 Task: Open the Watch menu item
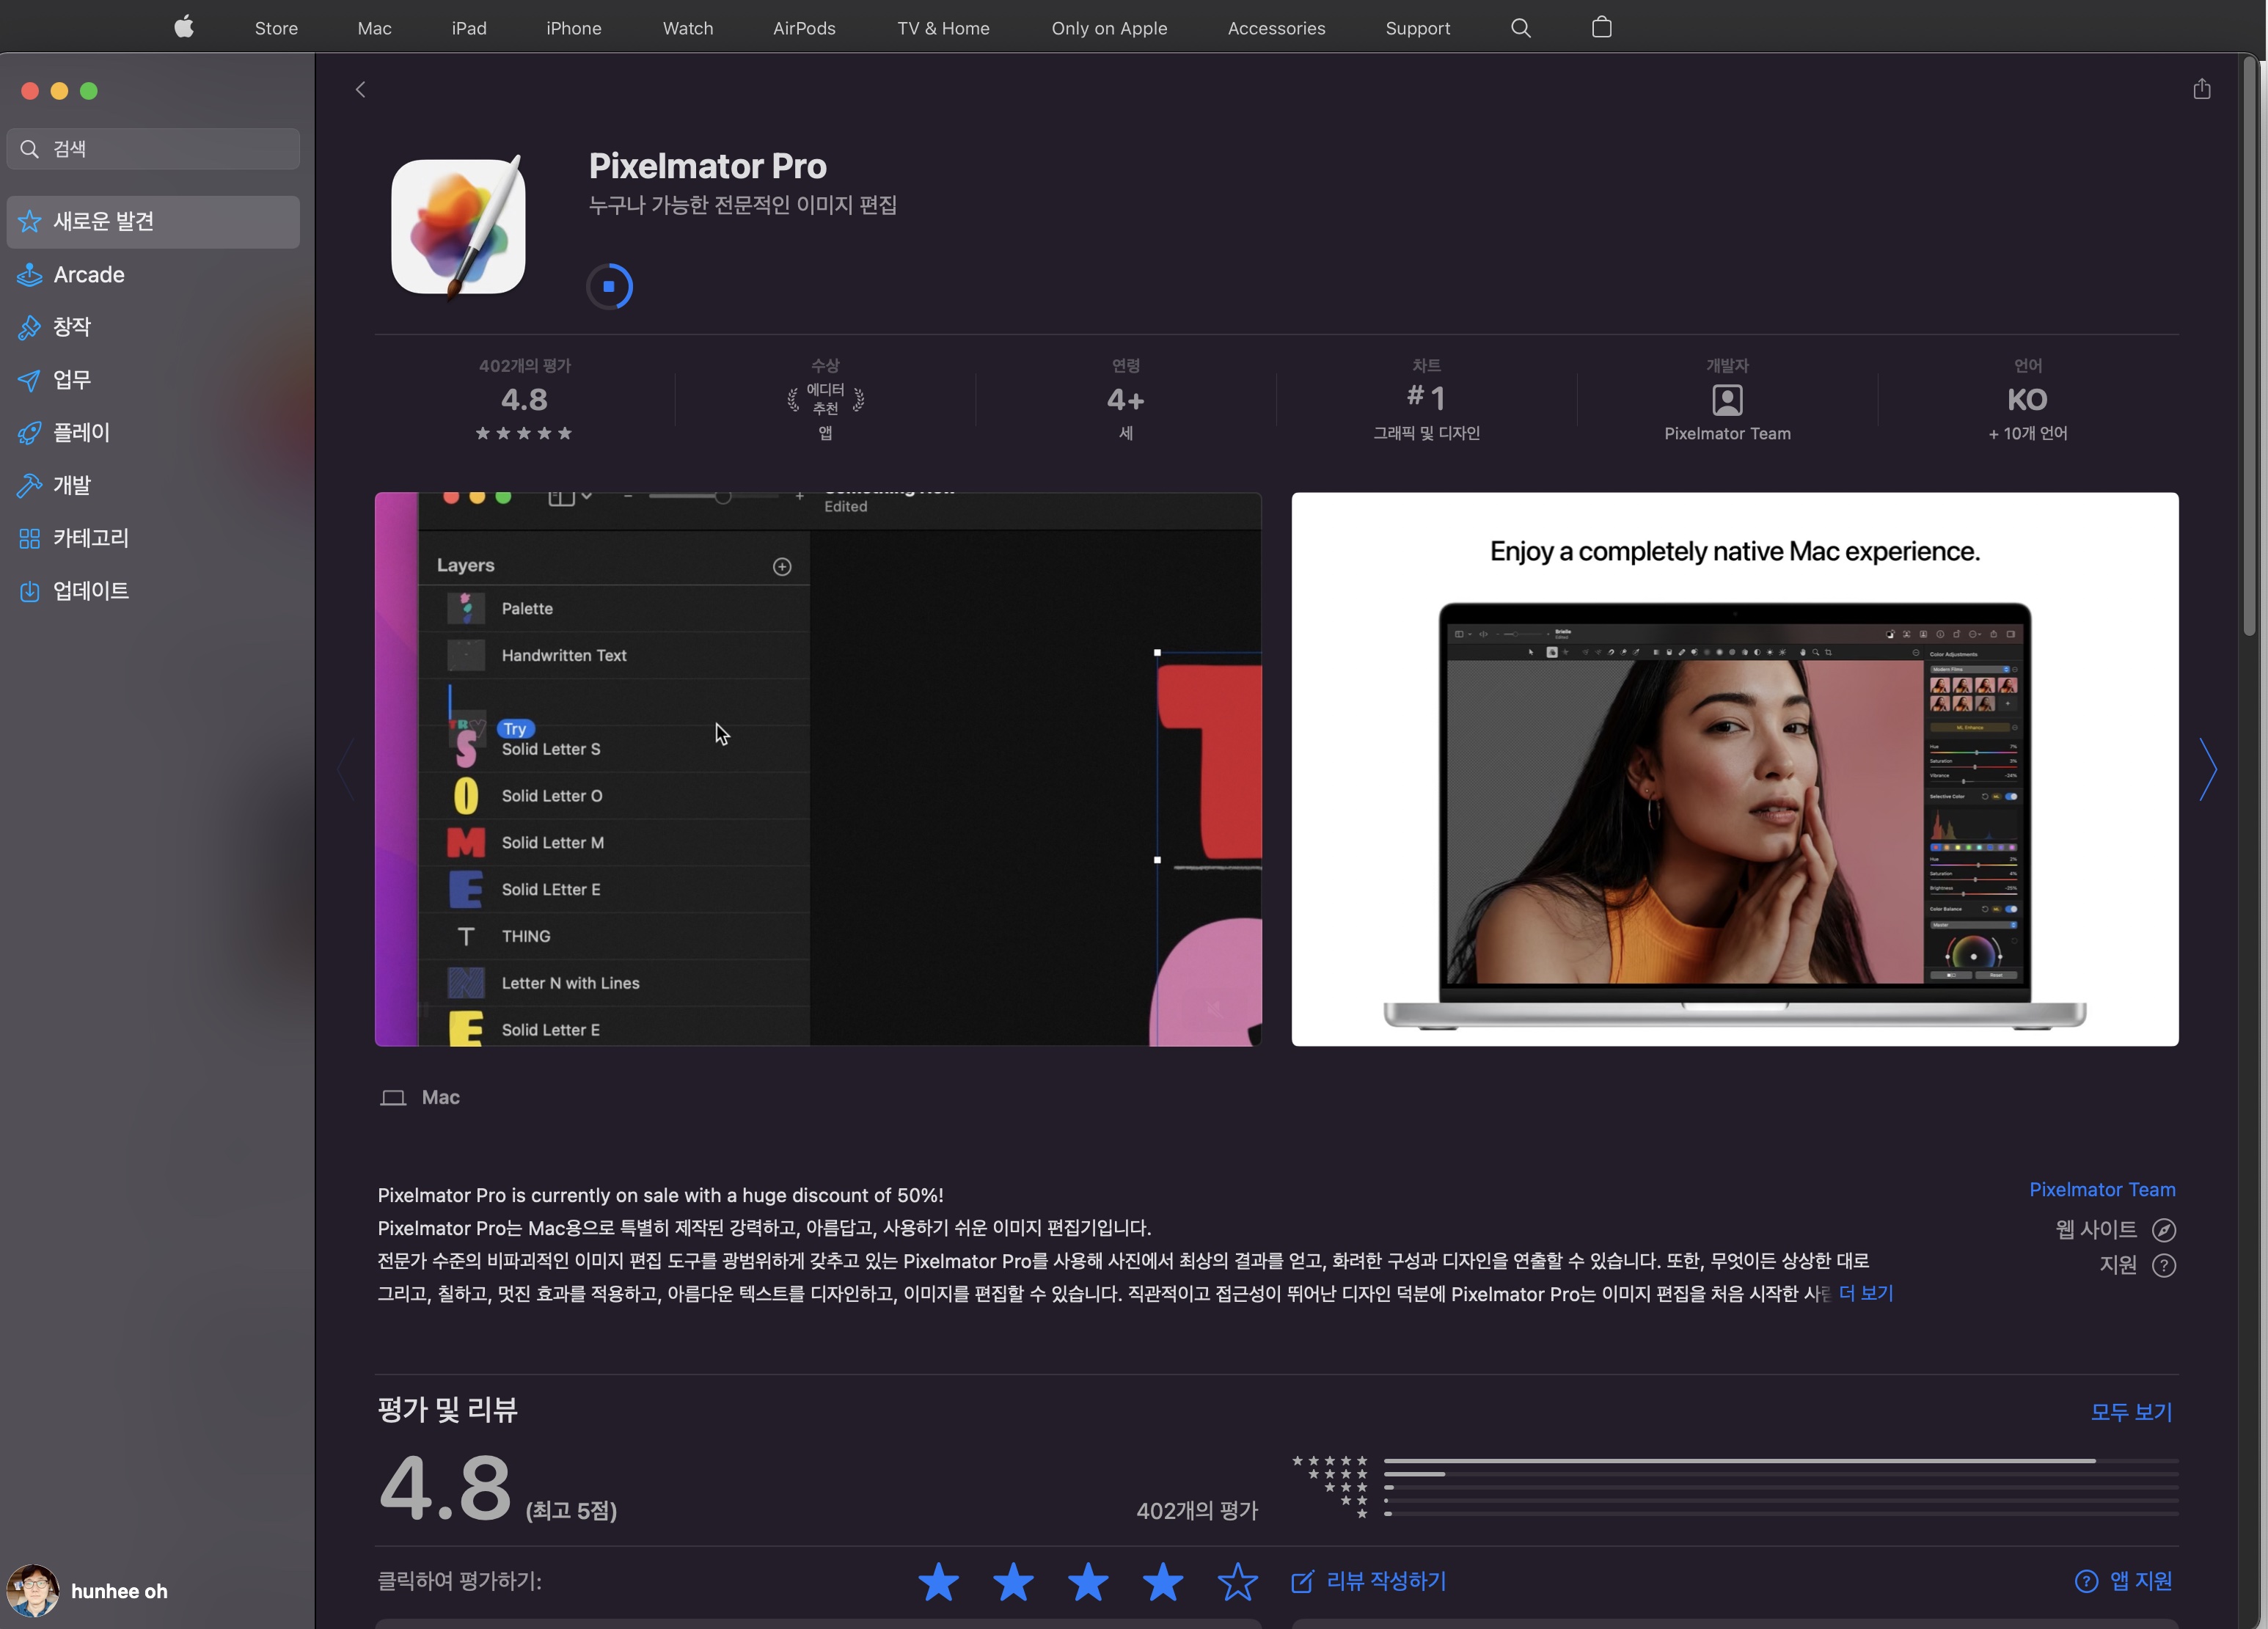pyautogui.click(x=688, y=28)
